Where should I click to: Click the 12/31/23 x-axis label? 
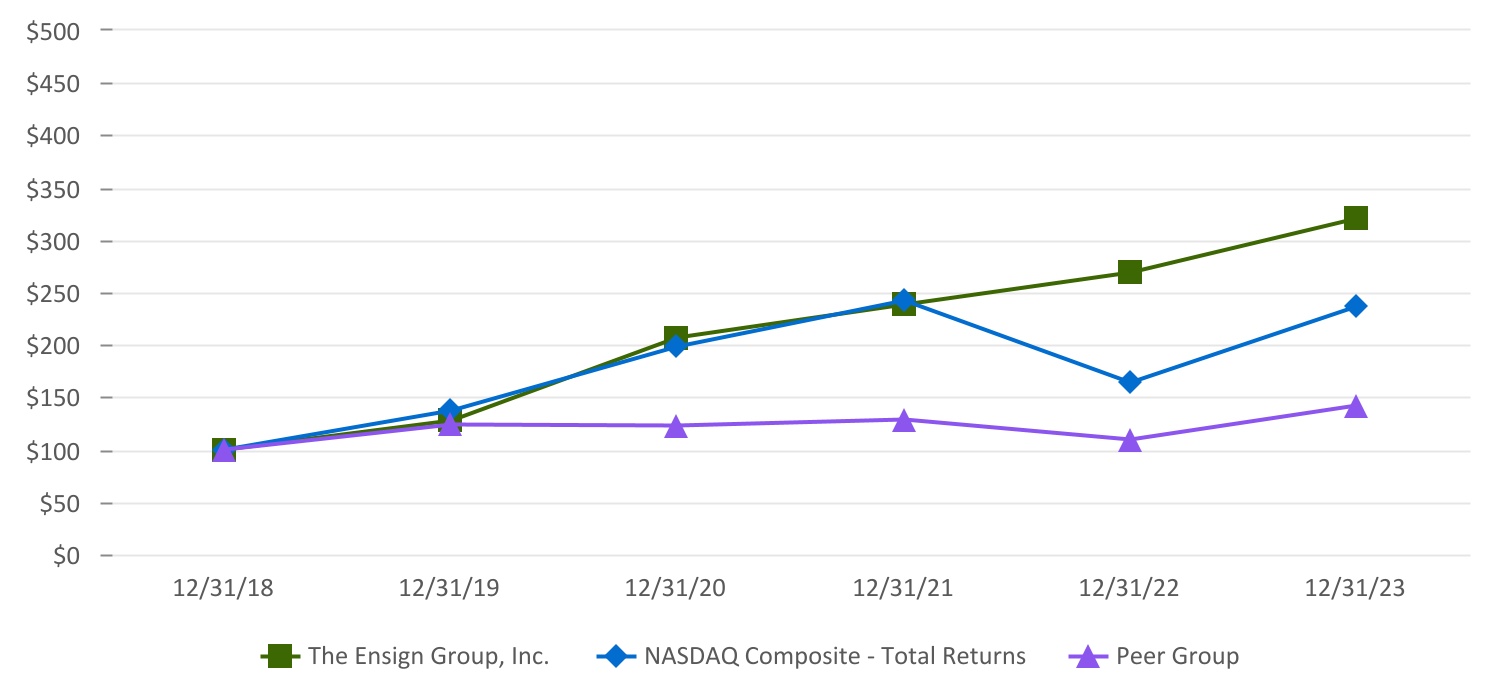pyautogui.click(x=1356, y=588)
